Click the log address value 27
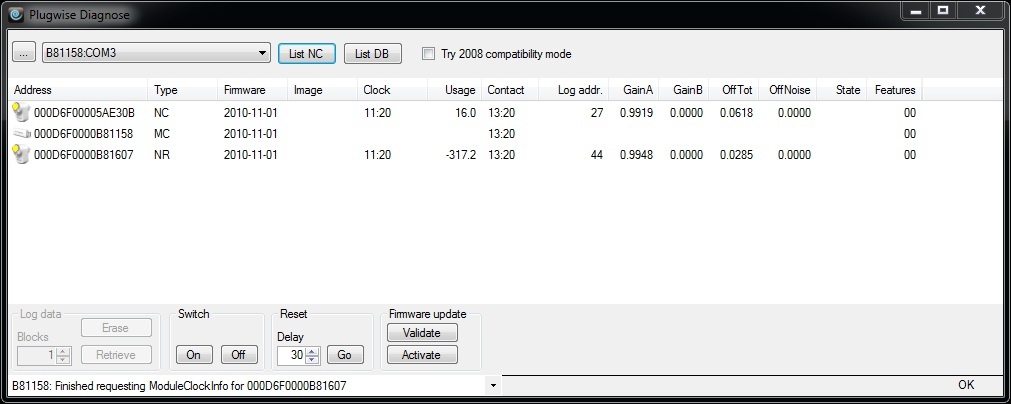 (x=597, y=113)
